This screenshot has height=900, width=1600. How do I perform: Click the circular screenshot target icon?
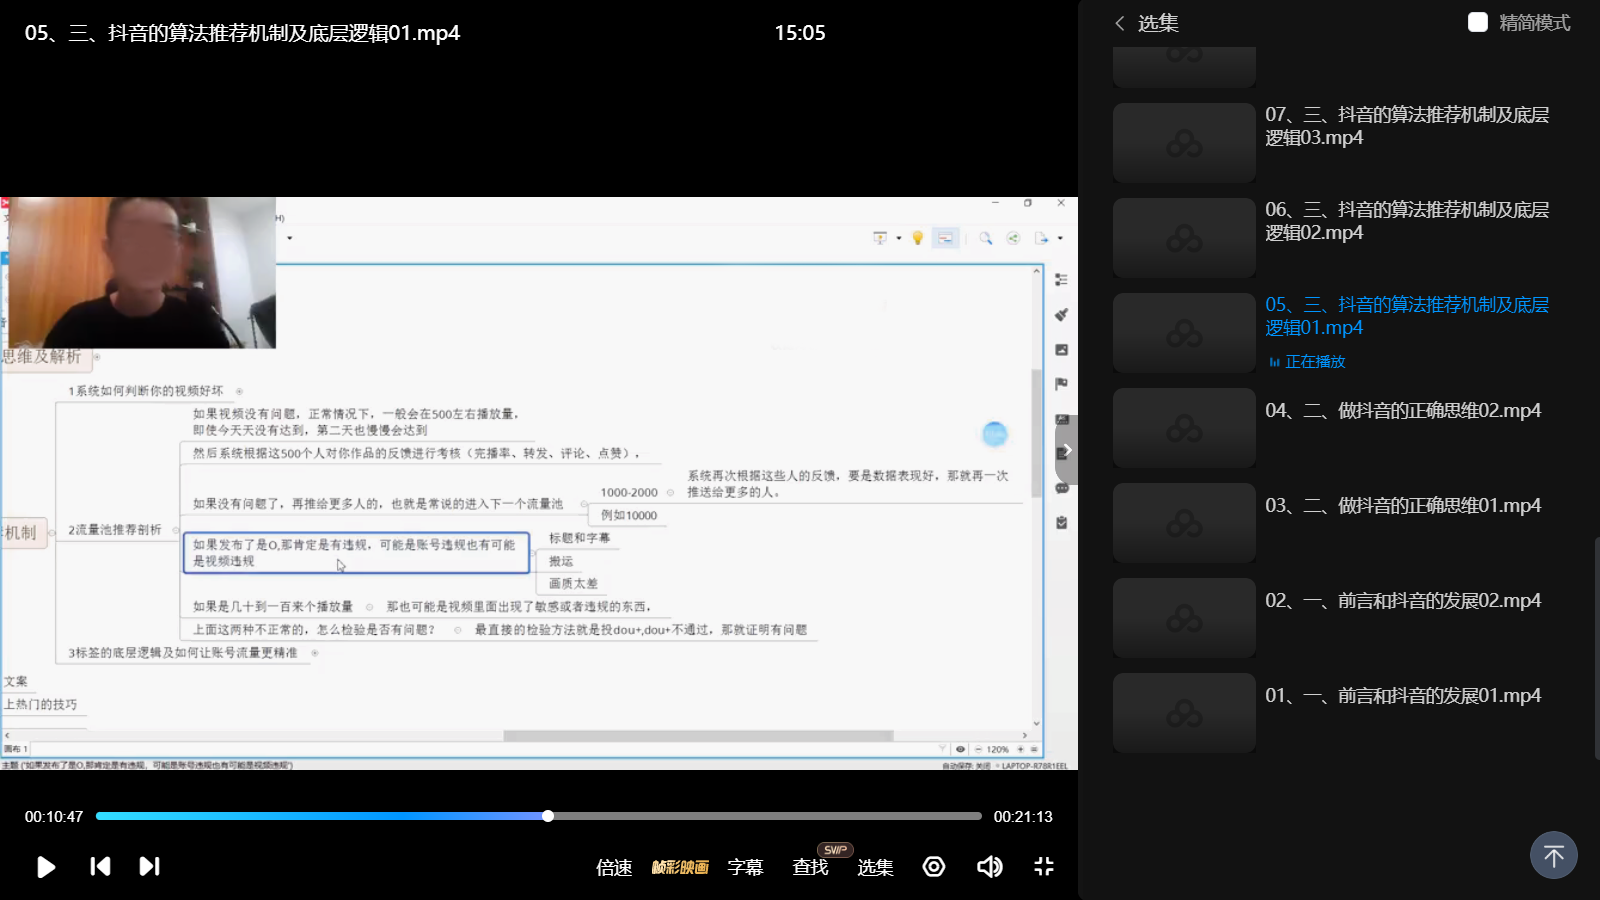[x=934, y=866]
